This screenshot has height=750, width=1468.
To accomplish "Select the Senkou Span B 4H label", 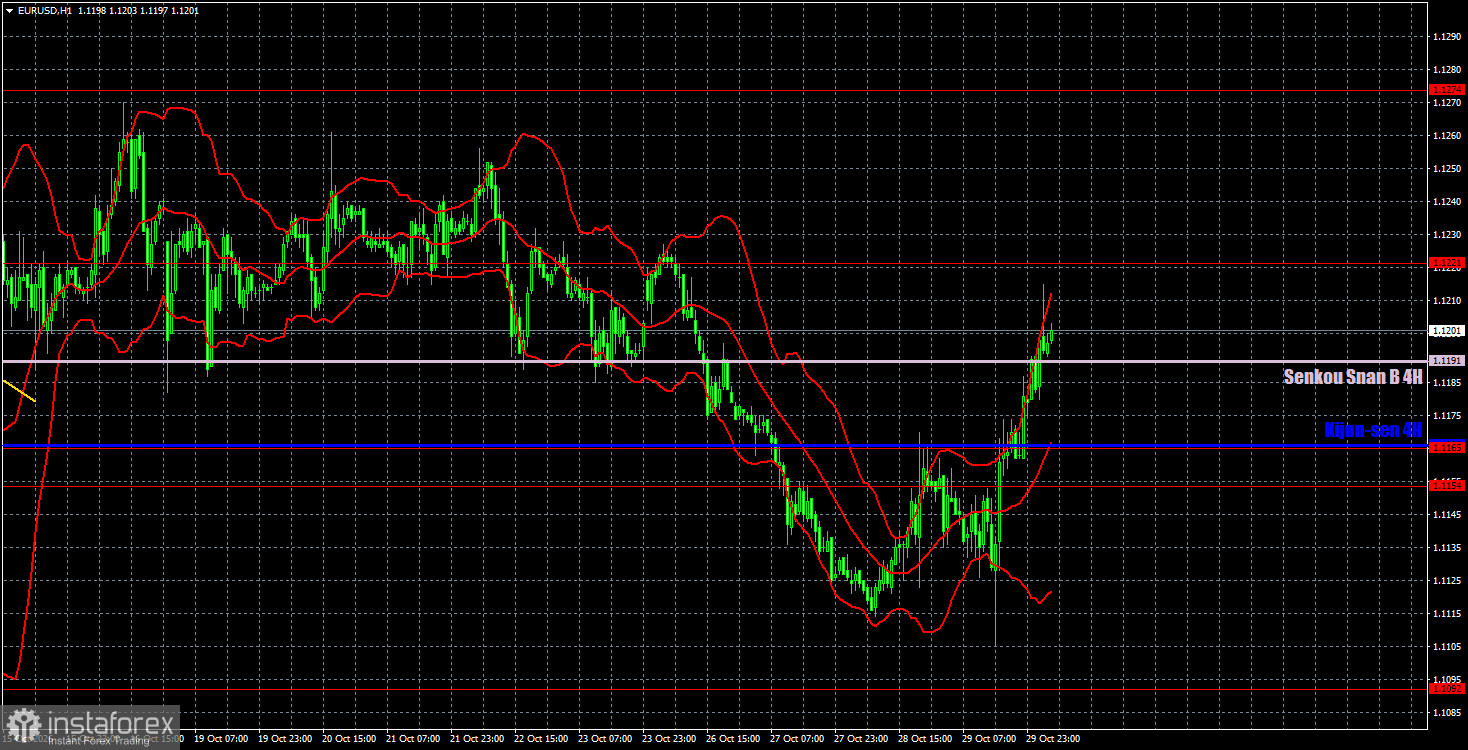I will click(x=1353, y=377).
